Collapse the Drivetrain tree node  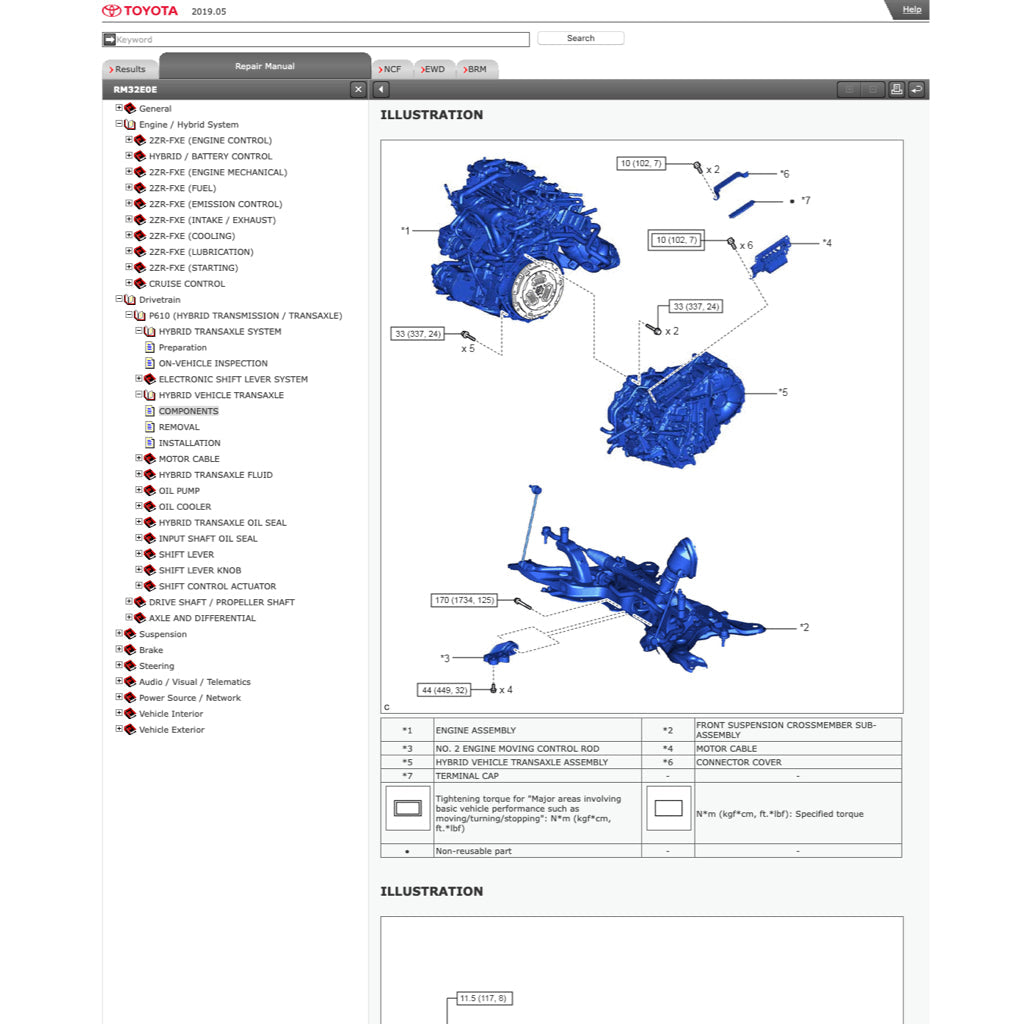119,299
